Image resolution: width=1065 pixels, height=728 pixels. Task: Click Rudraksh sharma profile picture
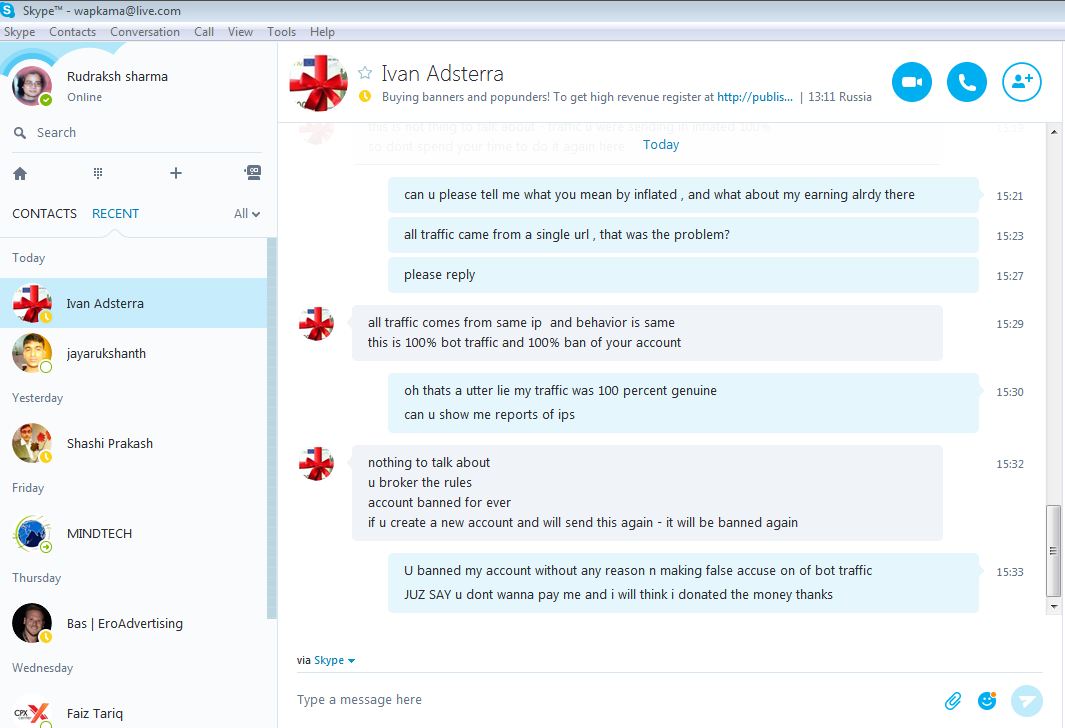pyautogui.click(x=32, y=86)
